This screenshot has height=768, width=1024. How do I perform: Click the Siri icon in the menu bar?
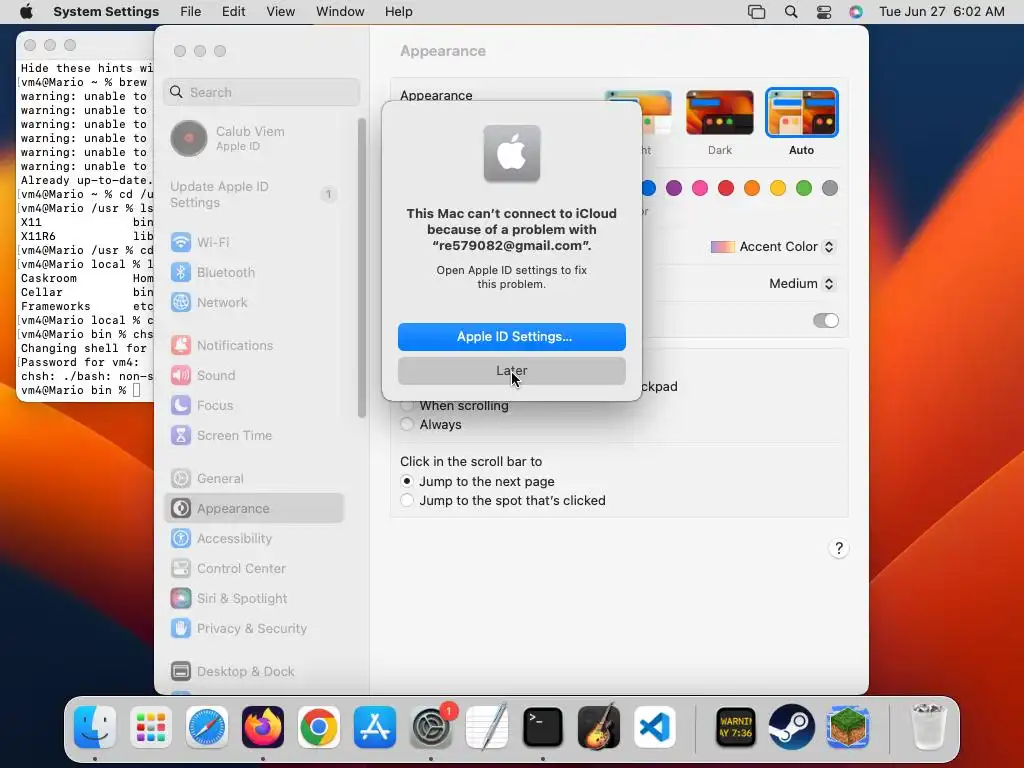[x=856, y=12]
